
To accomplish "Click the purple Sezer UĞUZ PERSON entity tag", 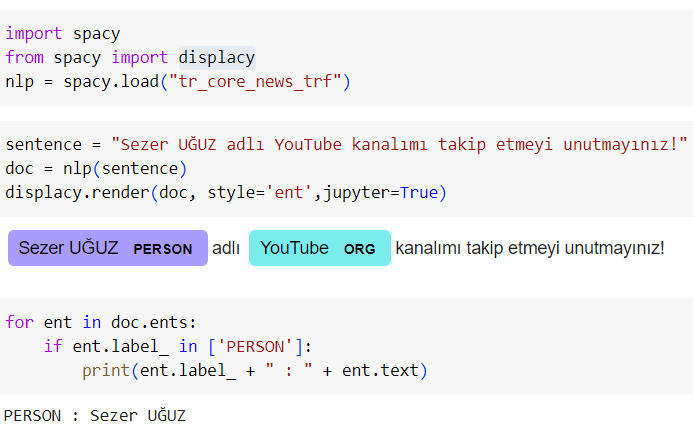I will tap(108, 248).
